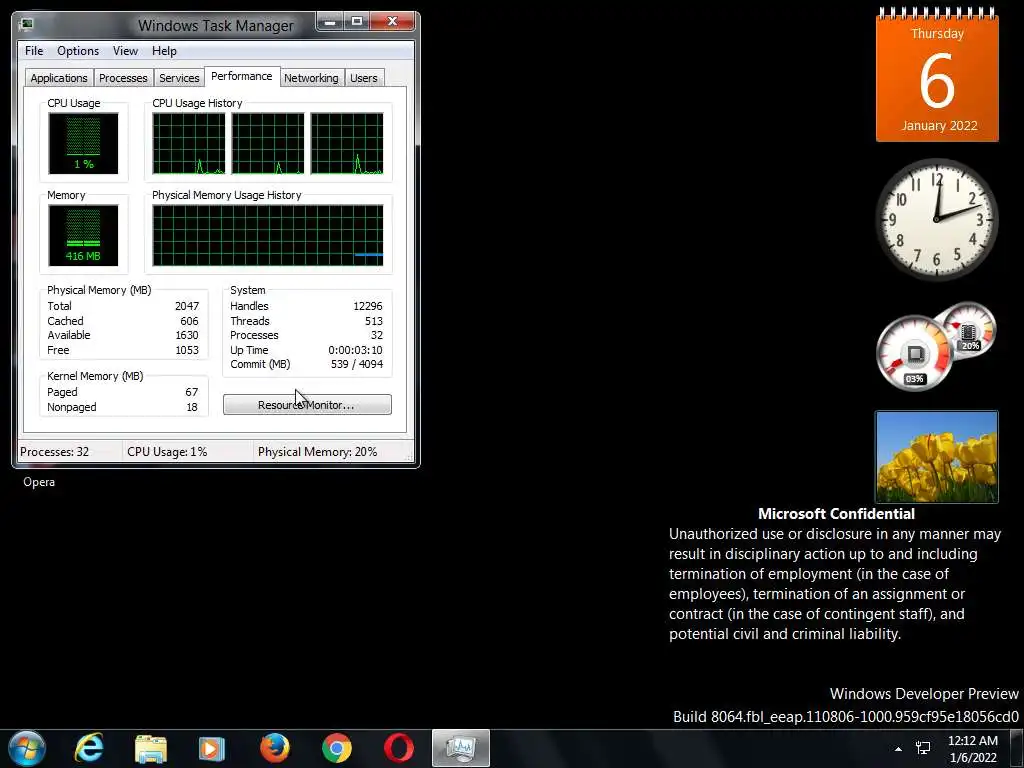This screenshot has height=768, width=1024.
Task: Launch Windows Media Player from taskbar
Action: click(212, 748)
